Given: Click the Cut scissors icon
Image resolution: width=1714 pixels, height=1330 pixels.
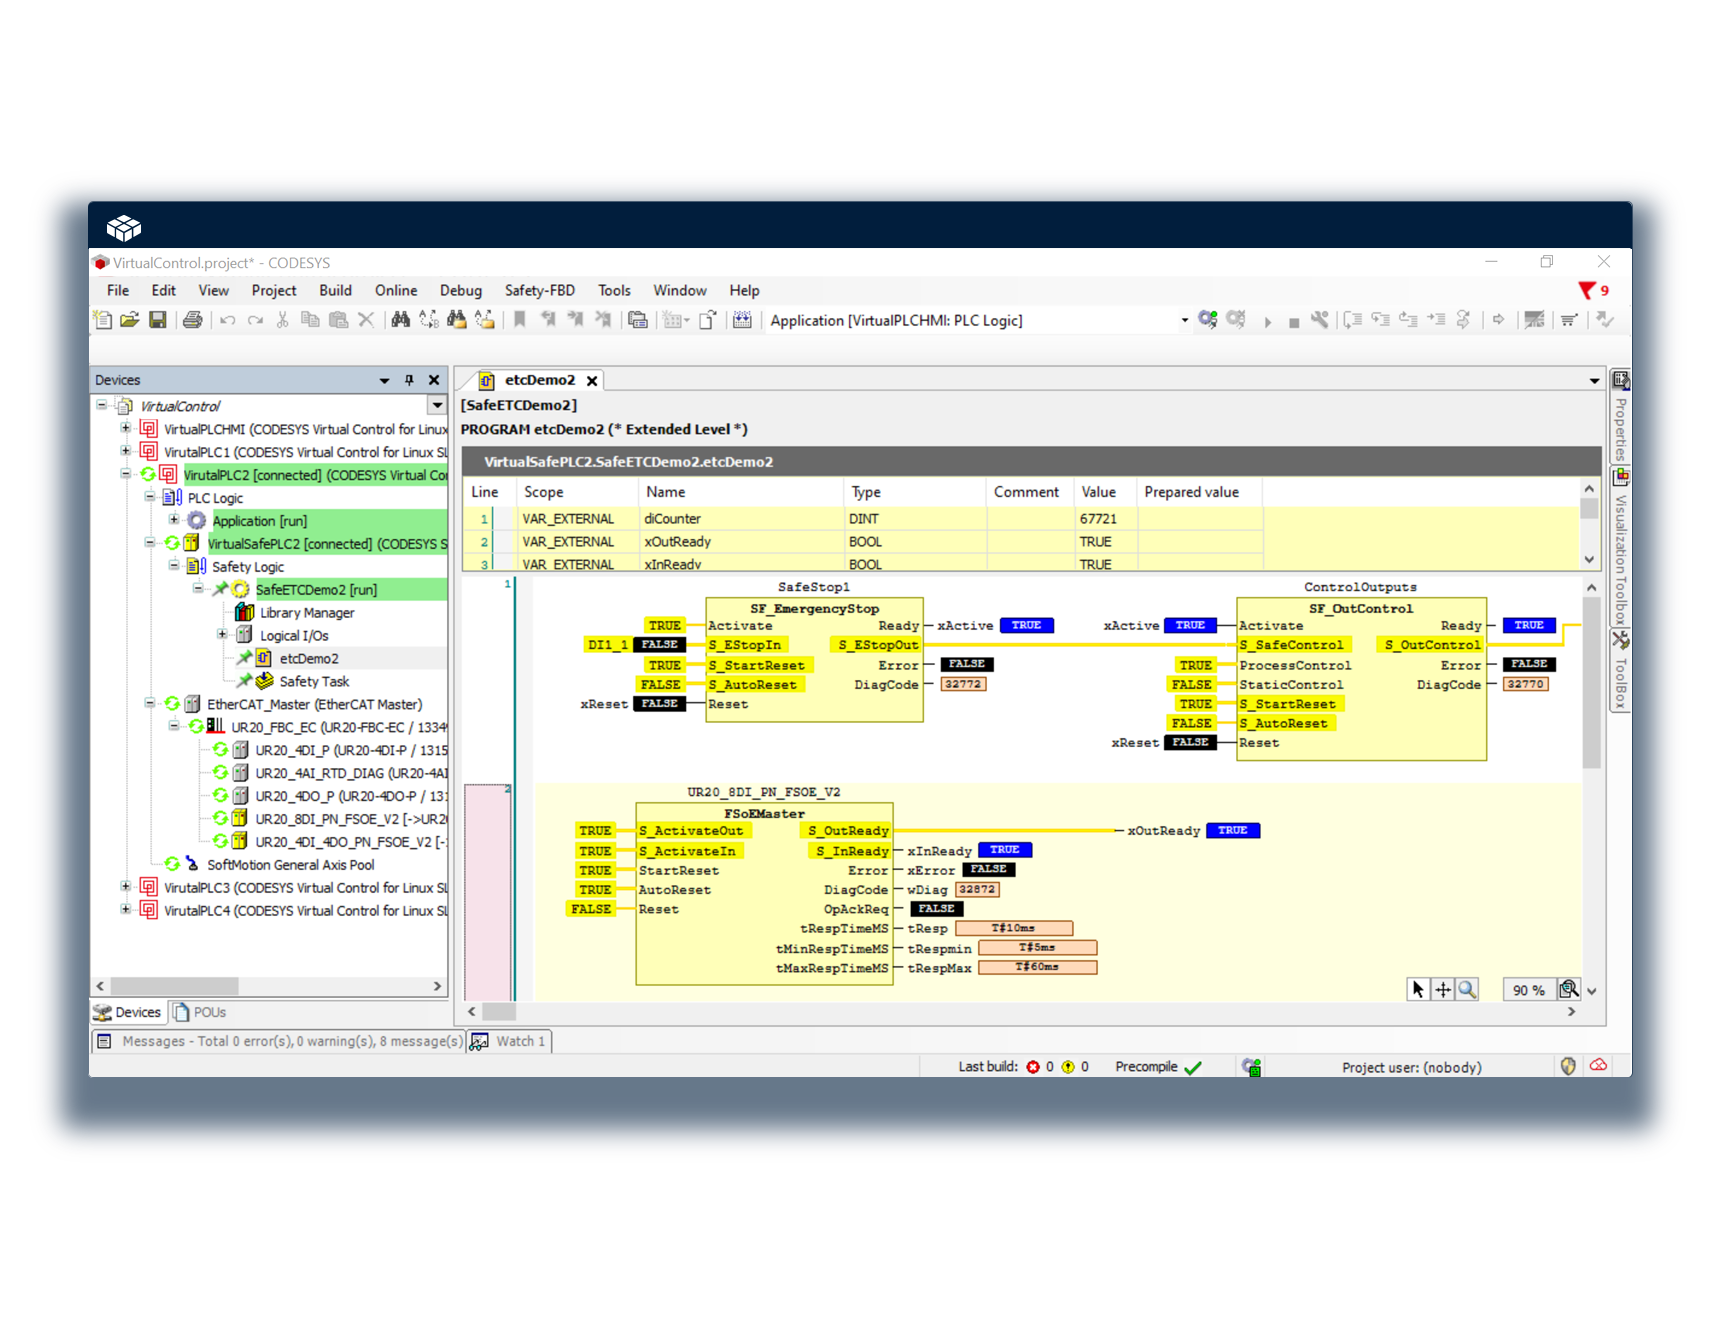Looking at the screenshot, I should tap(283, 320).
